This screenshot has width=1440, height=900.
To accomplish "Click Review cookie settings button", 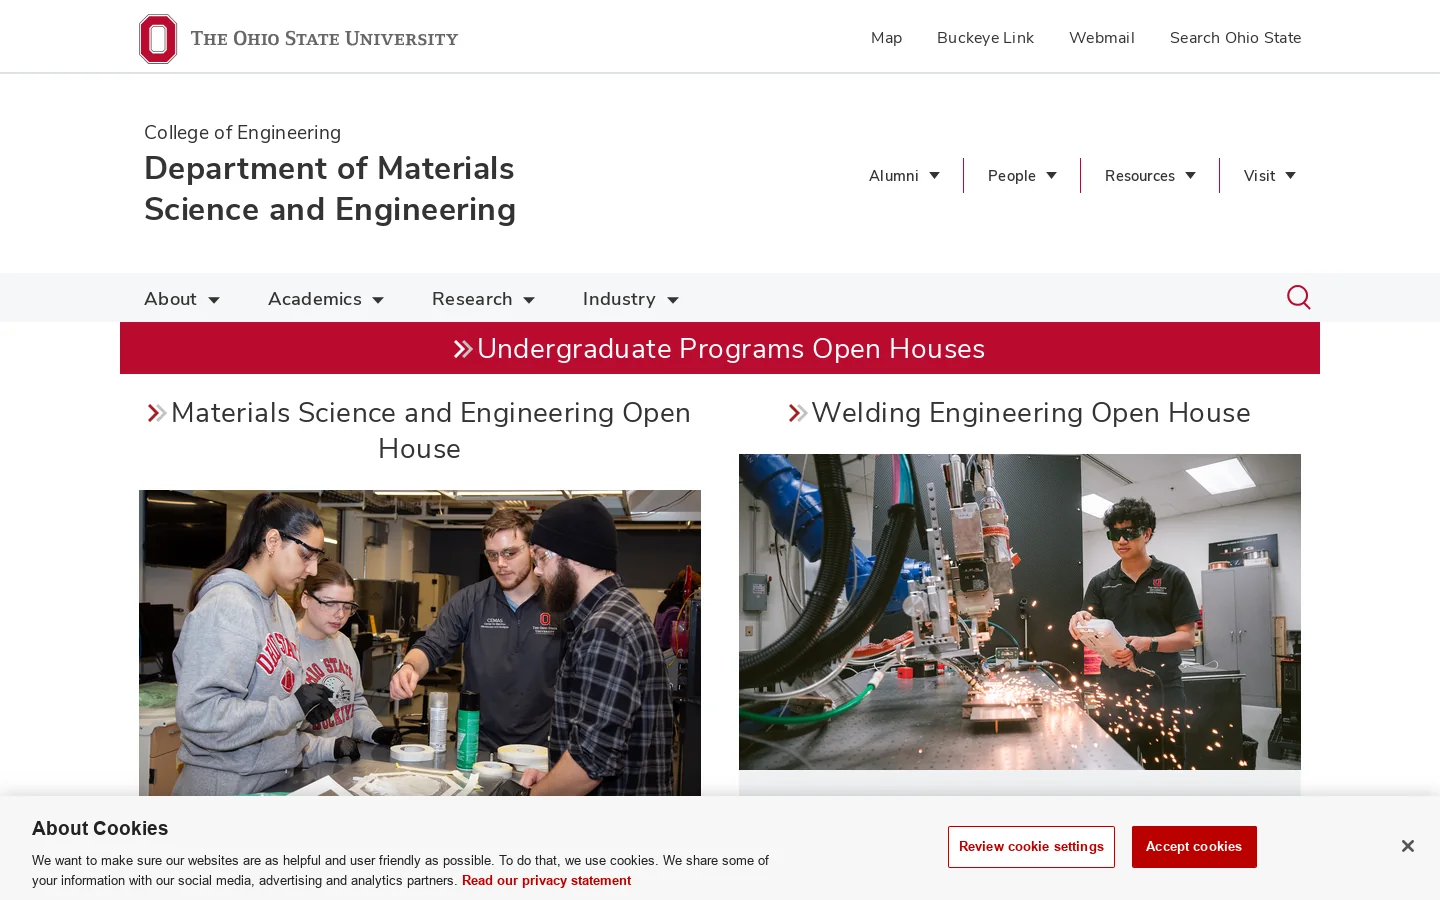I will tap(1031, 847).
